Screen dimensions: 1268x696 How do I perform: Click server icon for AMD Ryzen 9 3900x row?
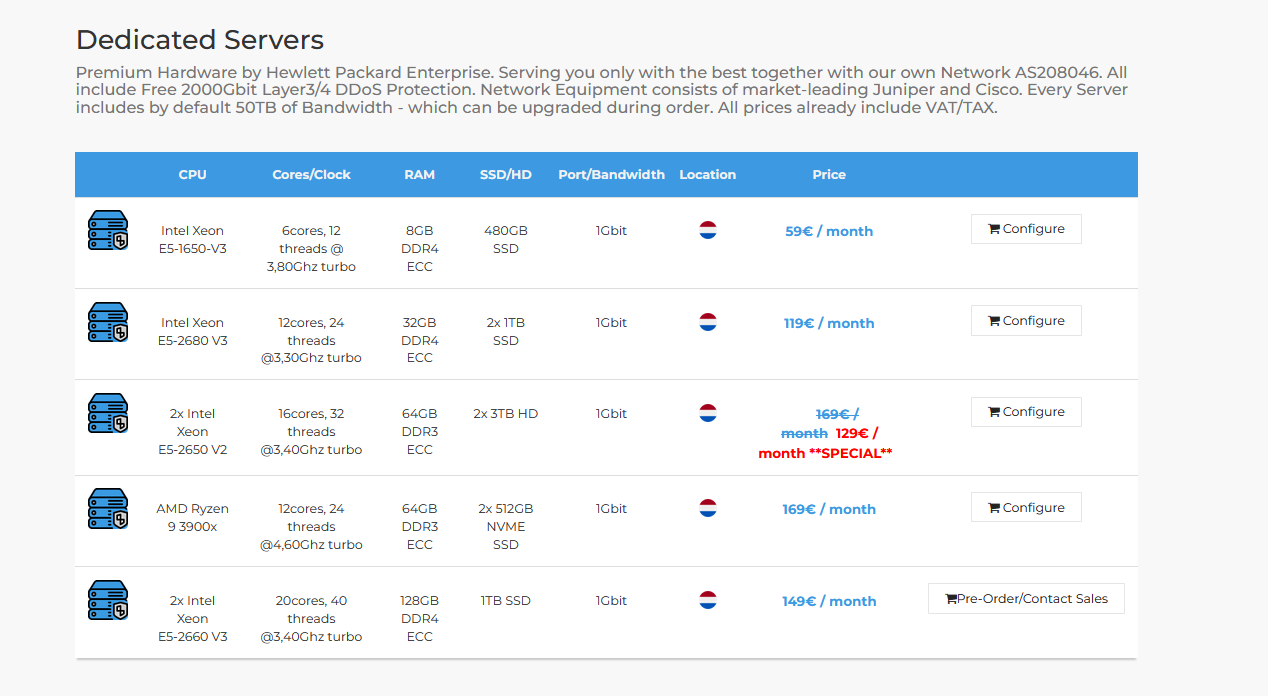107,508
